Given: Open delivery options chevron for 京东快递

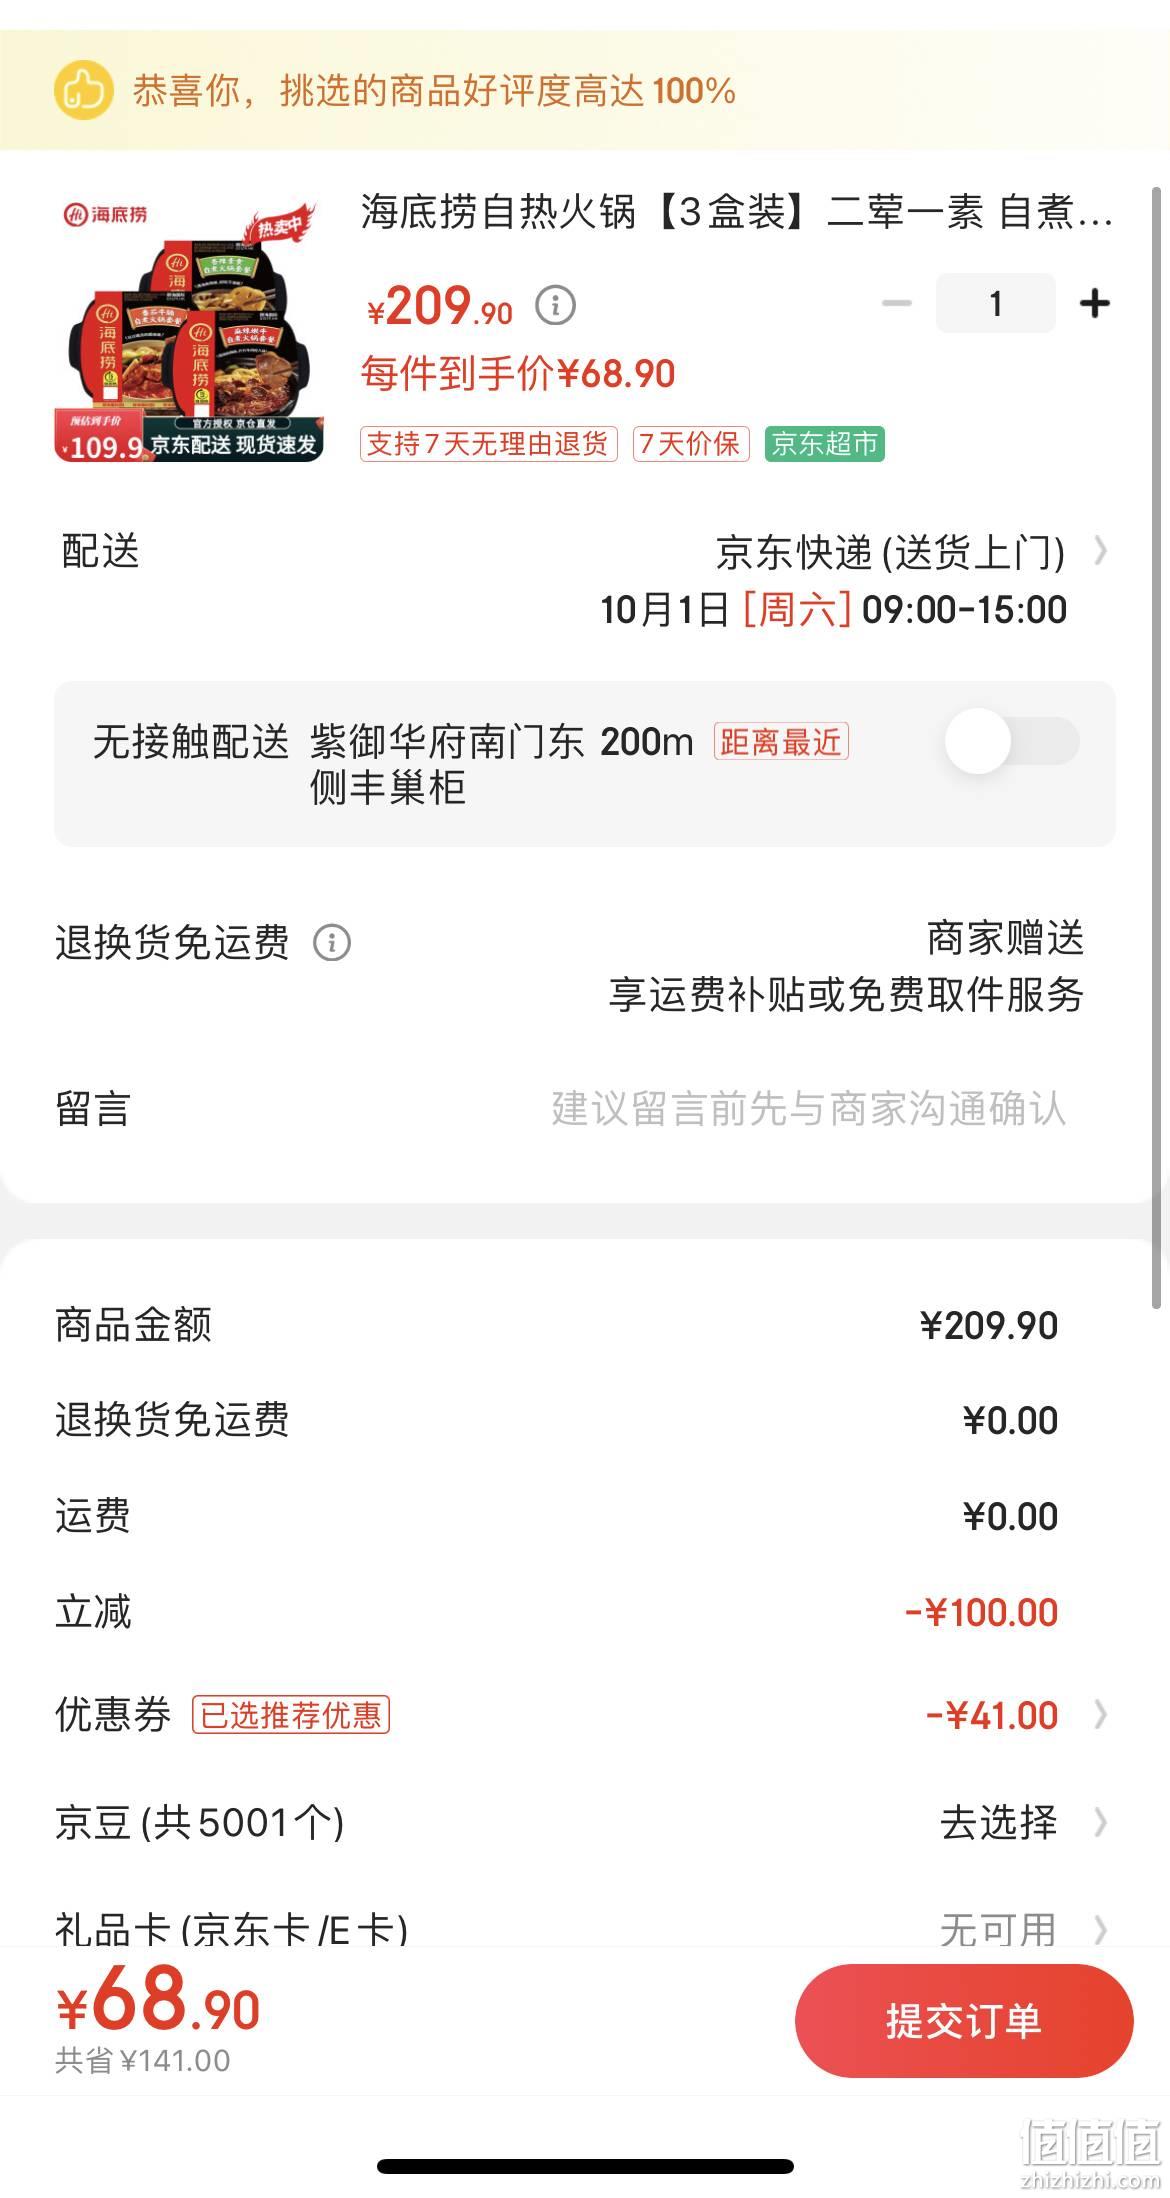Looking at the screenshot, I should point(1101,550).
